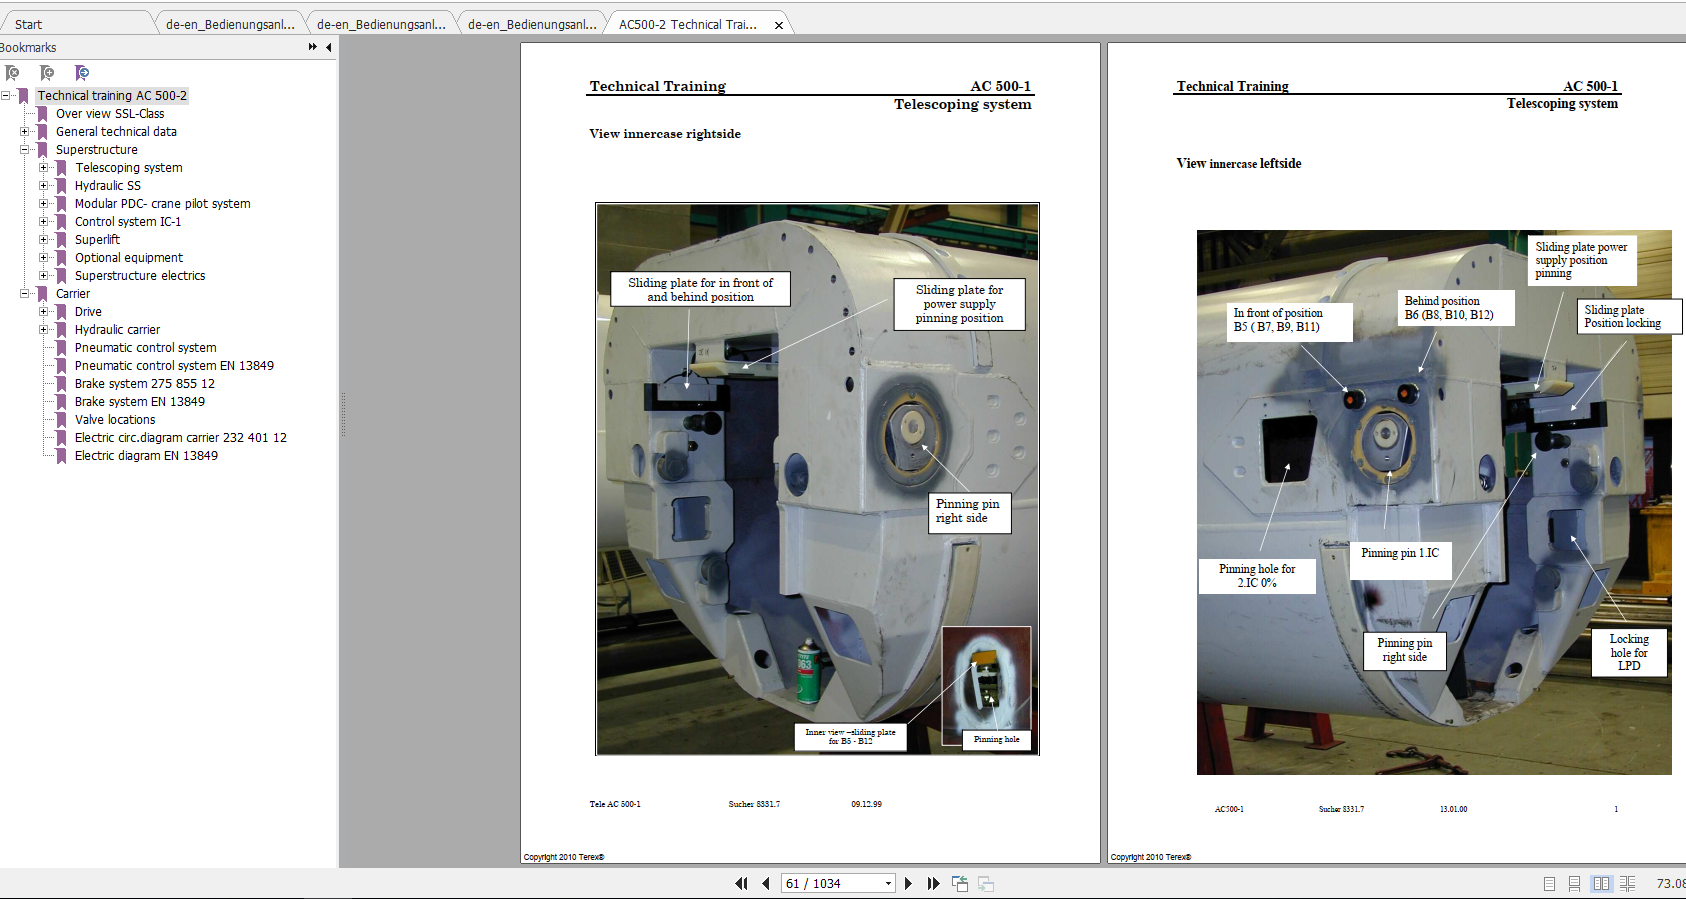Open the Pneumatic control system bookmark

pos(145,348)
